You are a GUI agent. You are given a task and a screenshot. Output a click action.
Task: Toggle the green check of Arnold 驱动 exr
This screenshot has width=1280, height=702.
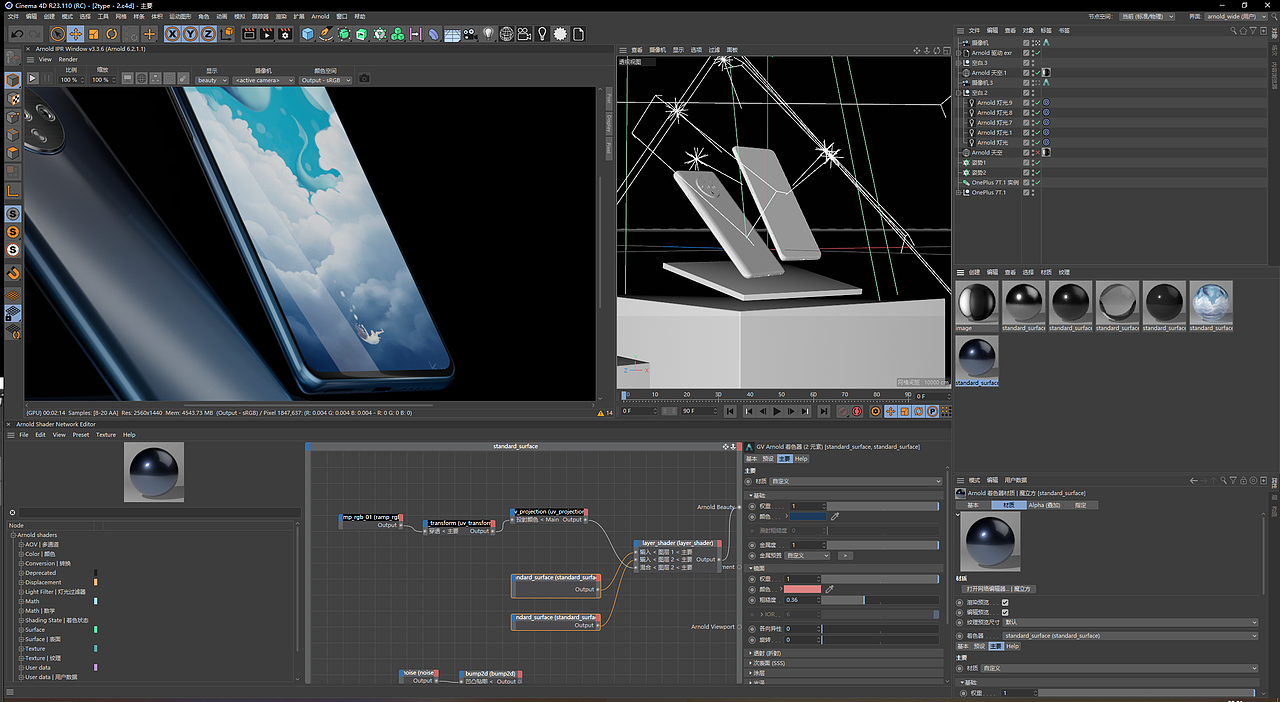click(x=1037, y=53)
